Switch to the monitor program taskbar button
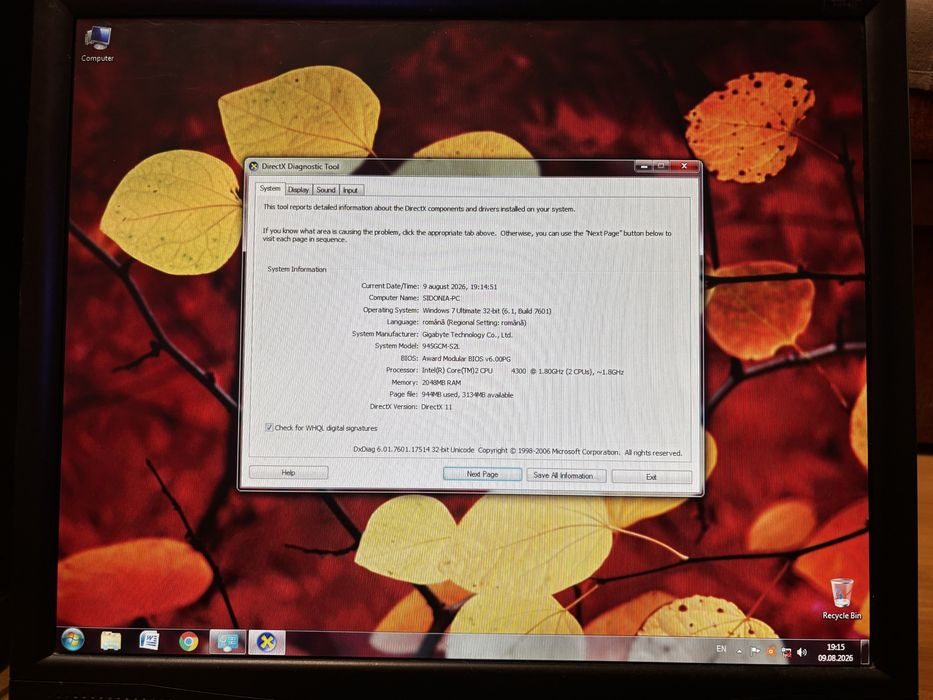The width and height of the screenshot is (933, 700). (228, 642)
